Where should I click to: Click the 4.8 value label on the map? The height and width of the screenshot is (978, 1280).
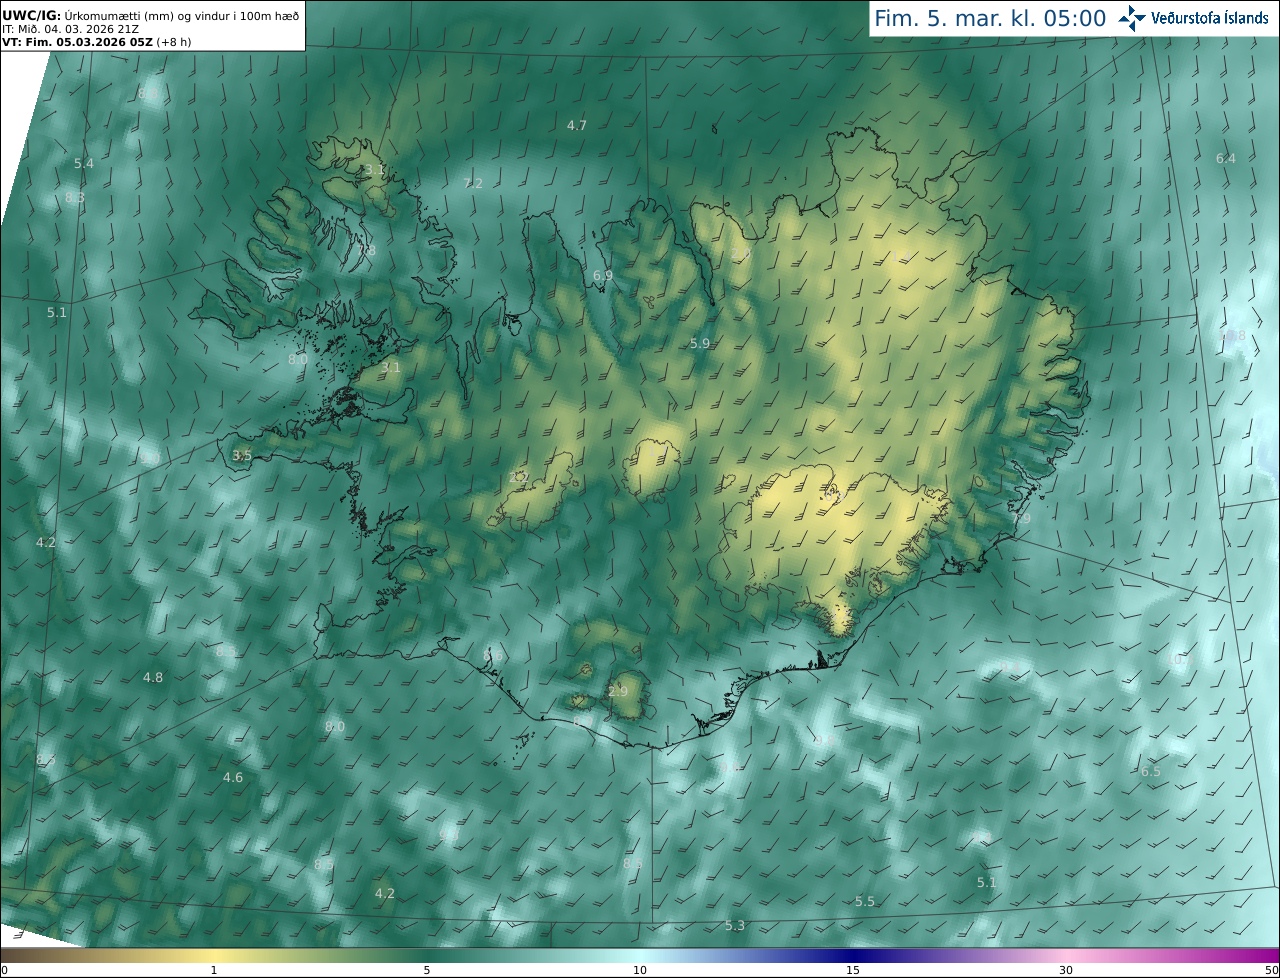coord(153,677)
